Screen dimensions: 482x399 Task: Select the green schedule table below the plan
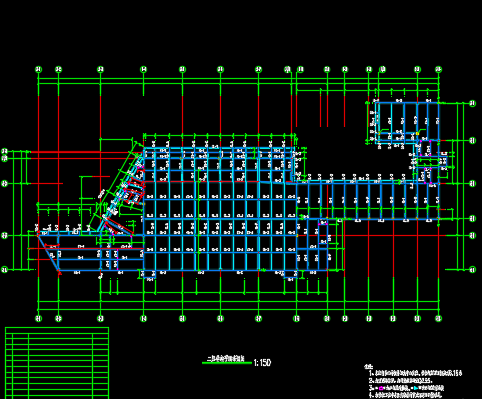click(x=57, y=363)
